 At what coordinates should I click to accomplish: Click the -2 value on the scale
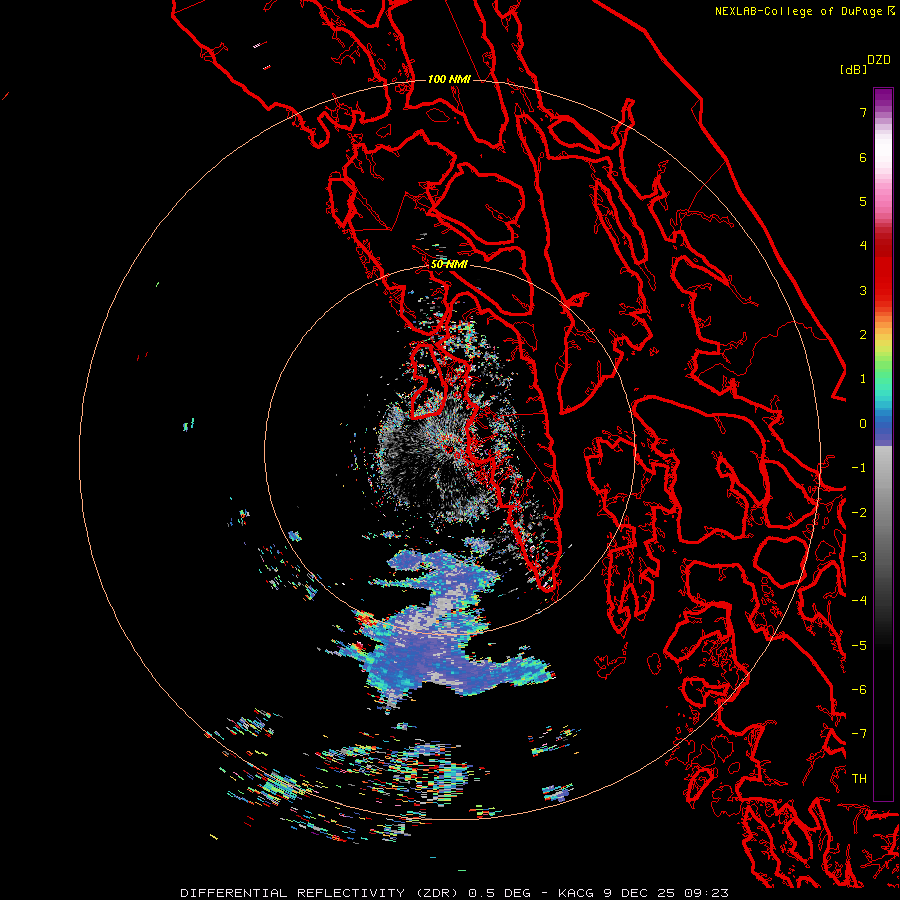click(859, 513)
